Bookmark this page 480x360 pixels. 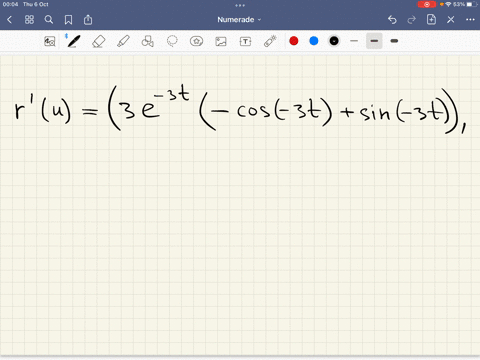68,20
